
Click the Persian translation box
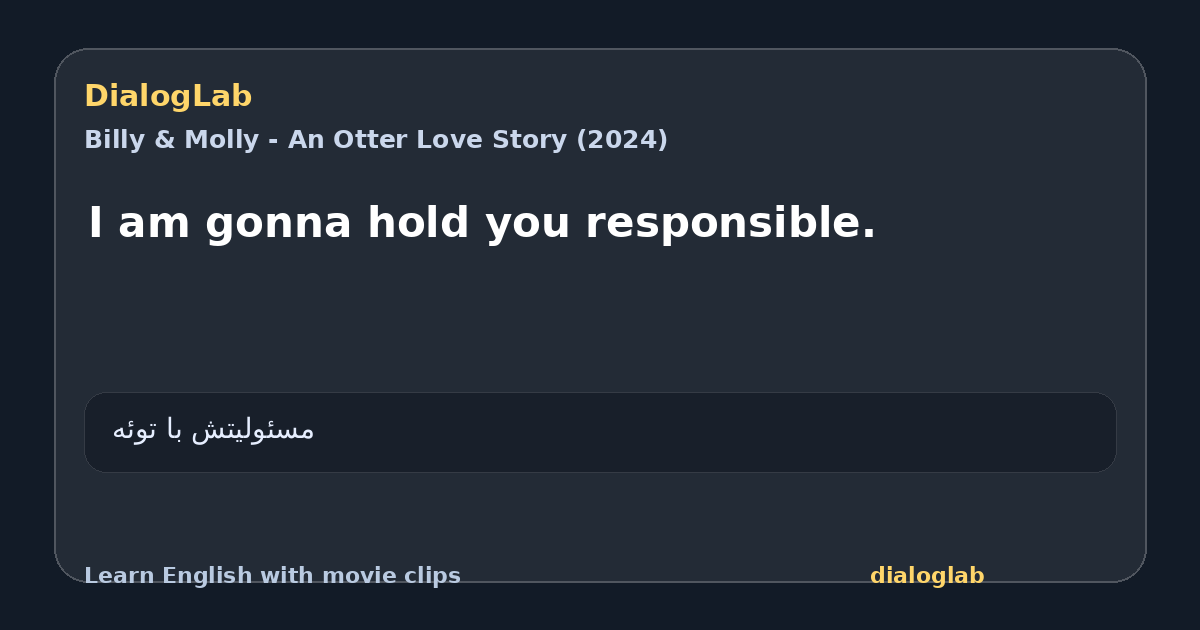pos(600,432)
